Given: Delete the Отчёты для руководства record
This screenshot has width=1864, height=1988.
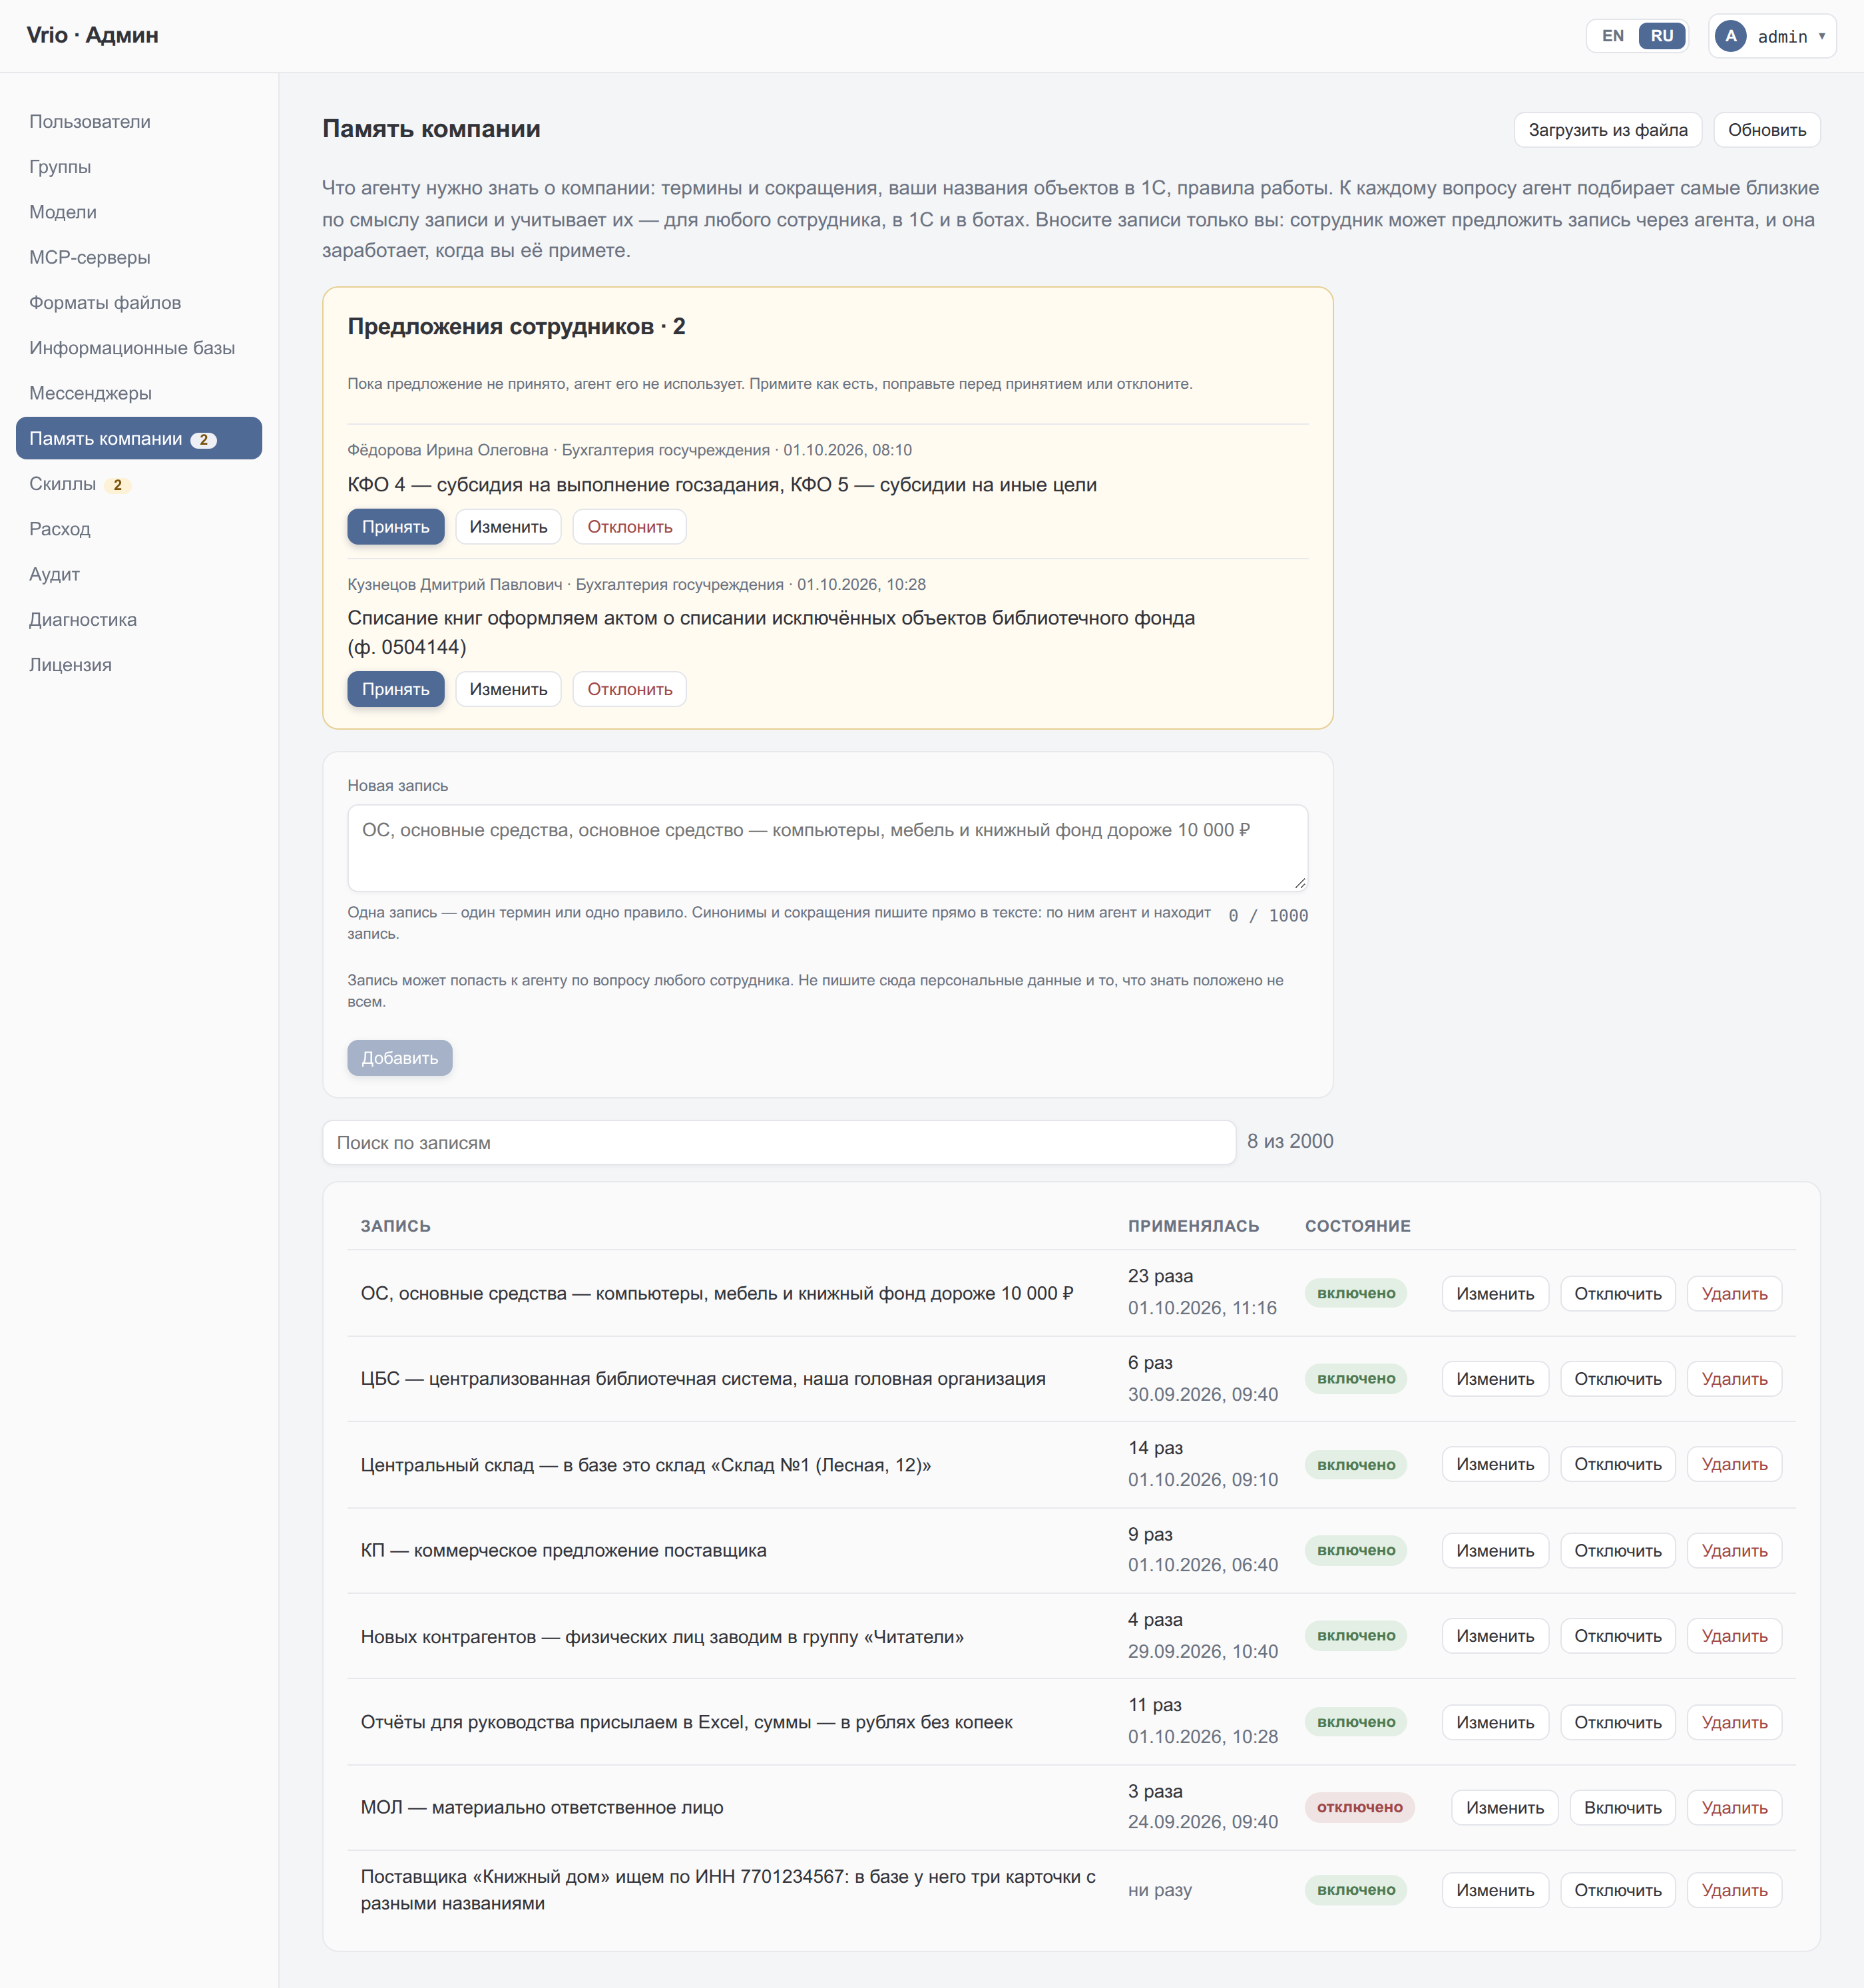Looking at the screenshot, I should click(x=1734, y=1722).
